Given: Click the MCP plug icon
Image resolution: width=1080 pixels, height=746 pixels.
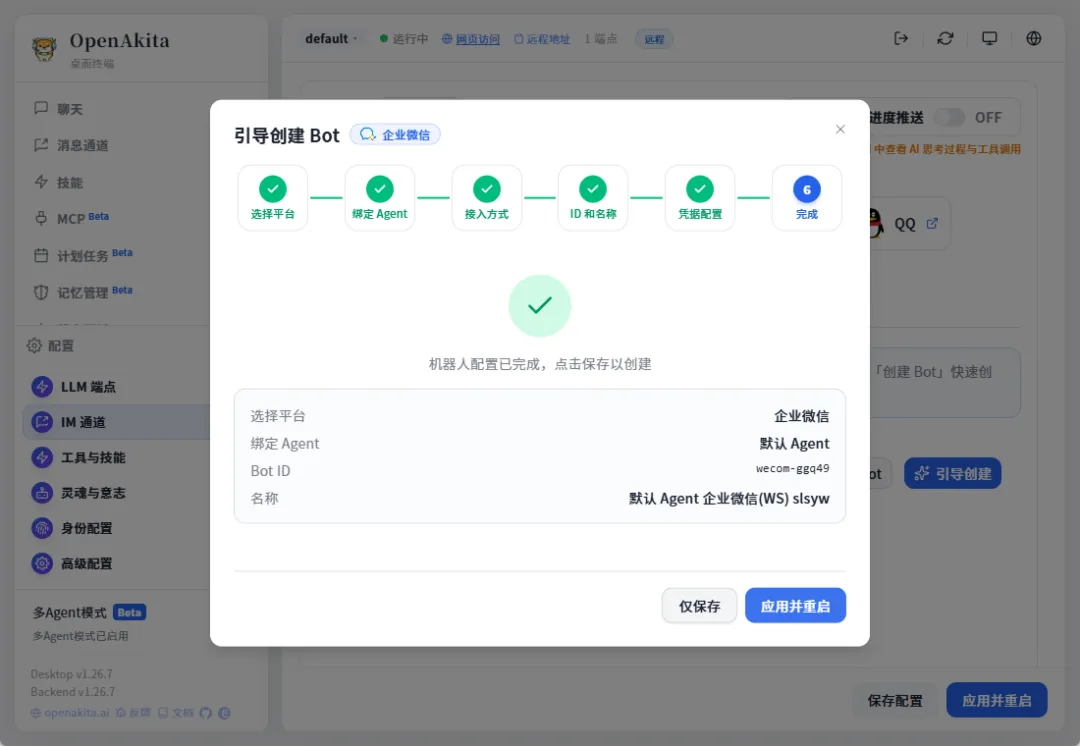Looking at the screenshot, I should (41, 218).
